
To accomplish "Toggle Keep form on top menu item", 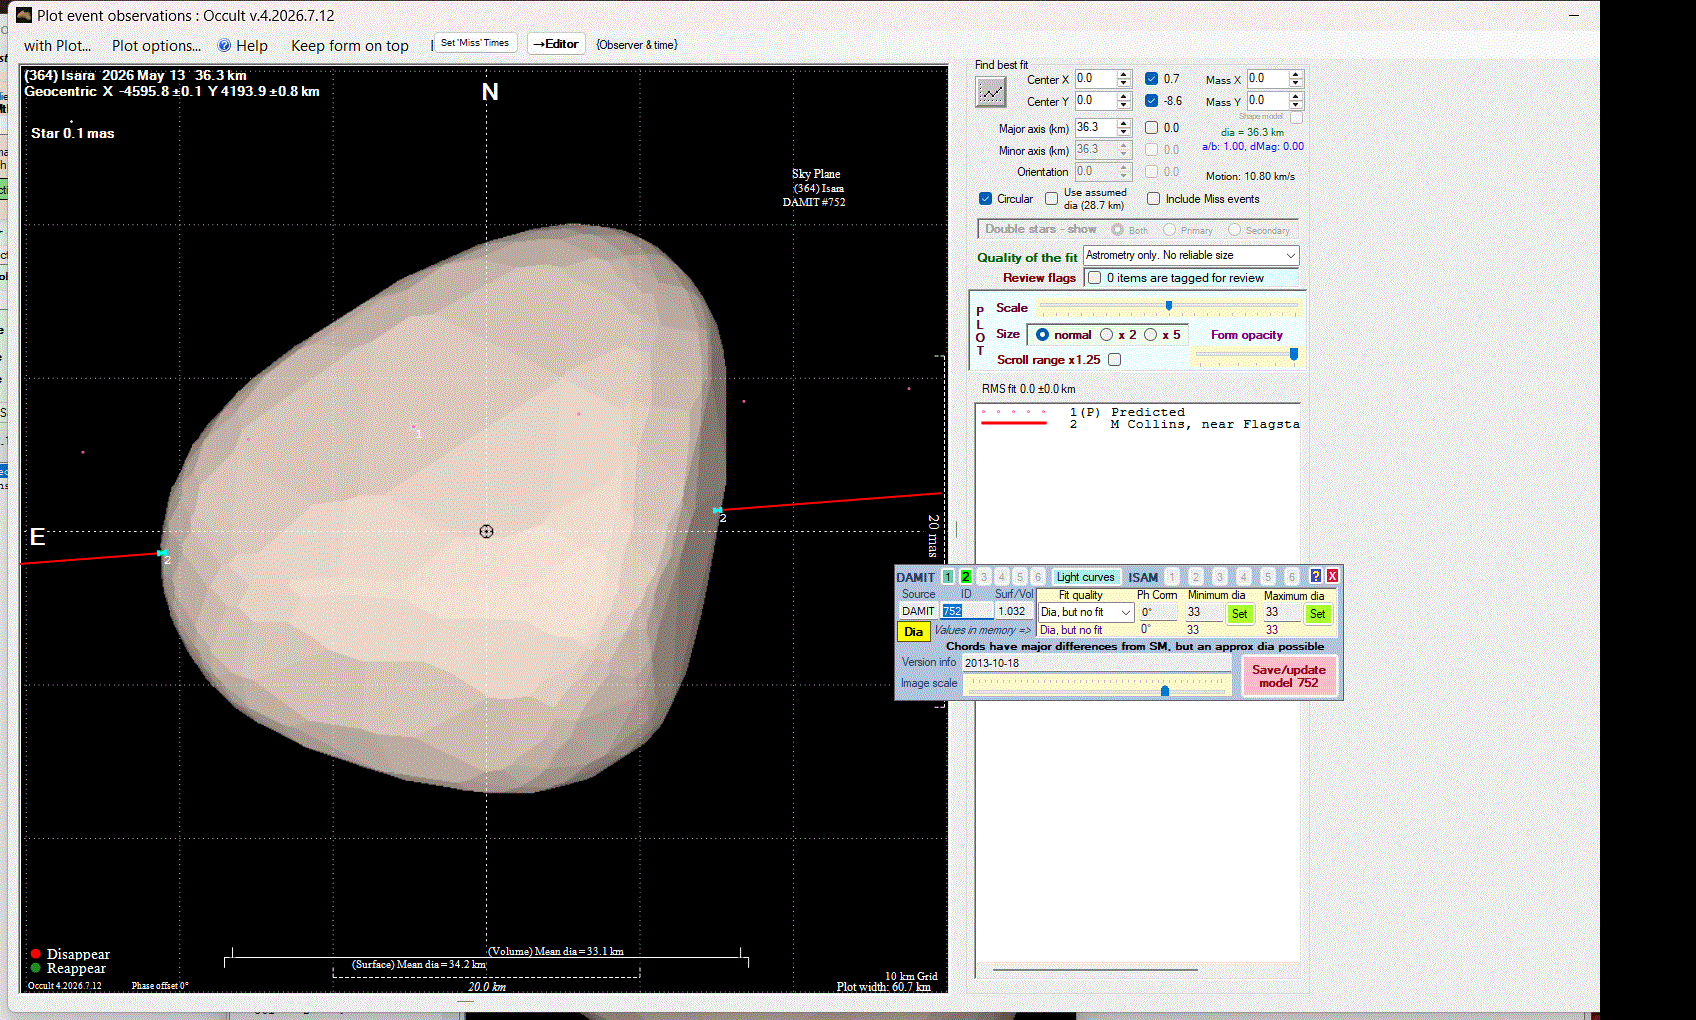I will pyautogui.click(x=350, y=45).
